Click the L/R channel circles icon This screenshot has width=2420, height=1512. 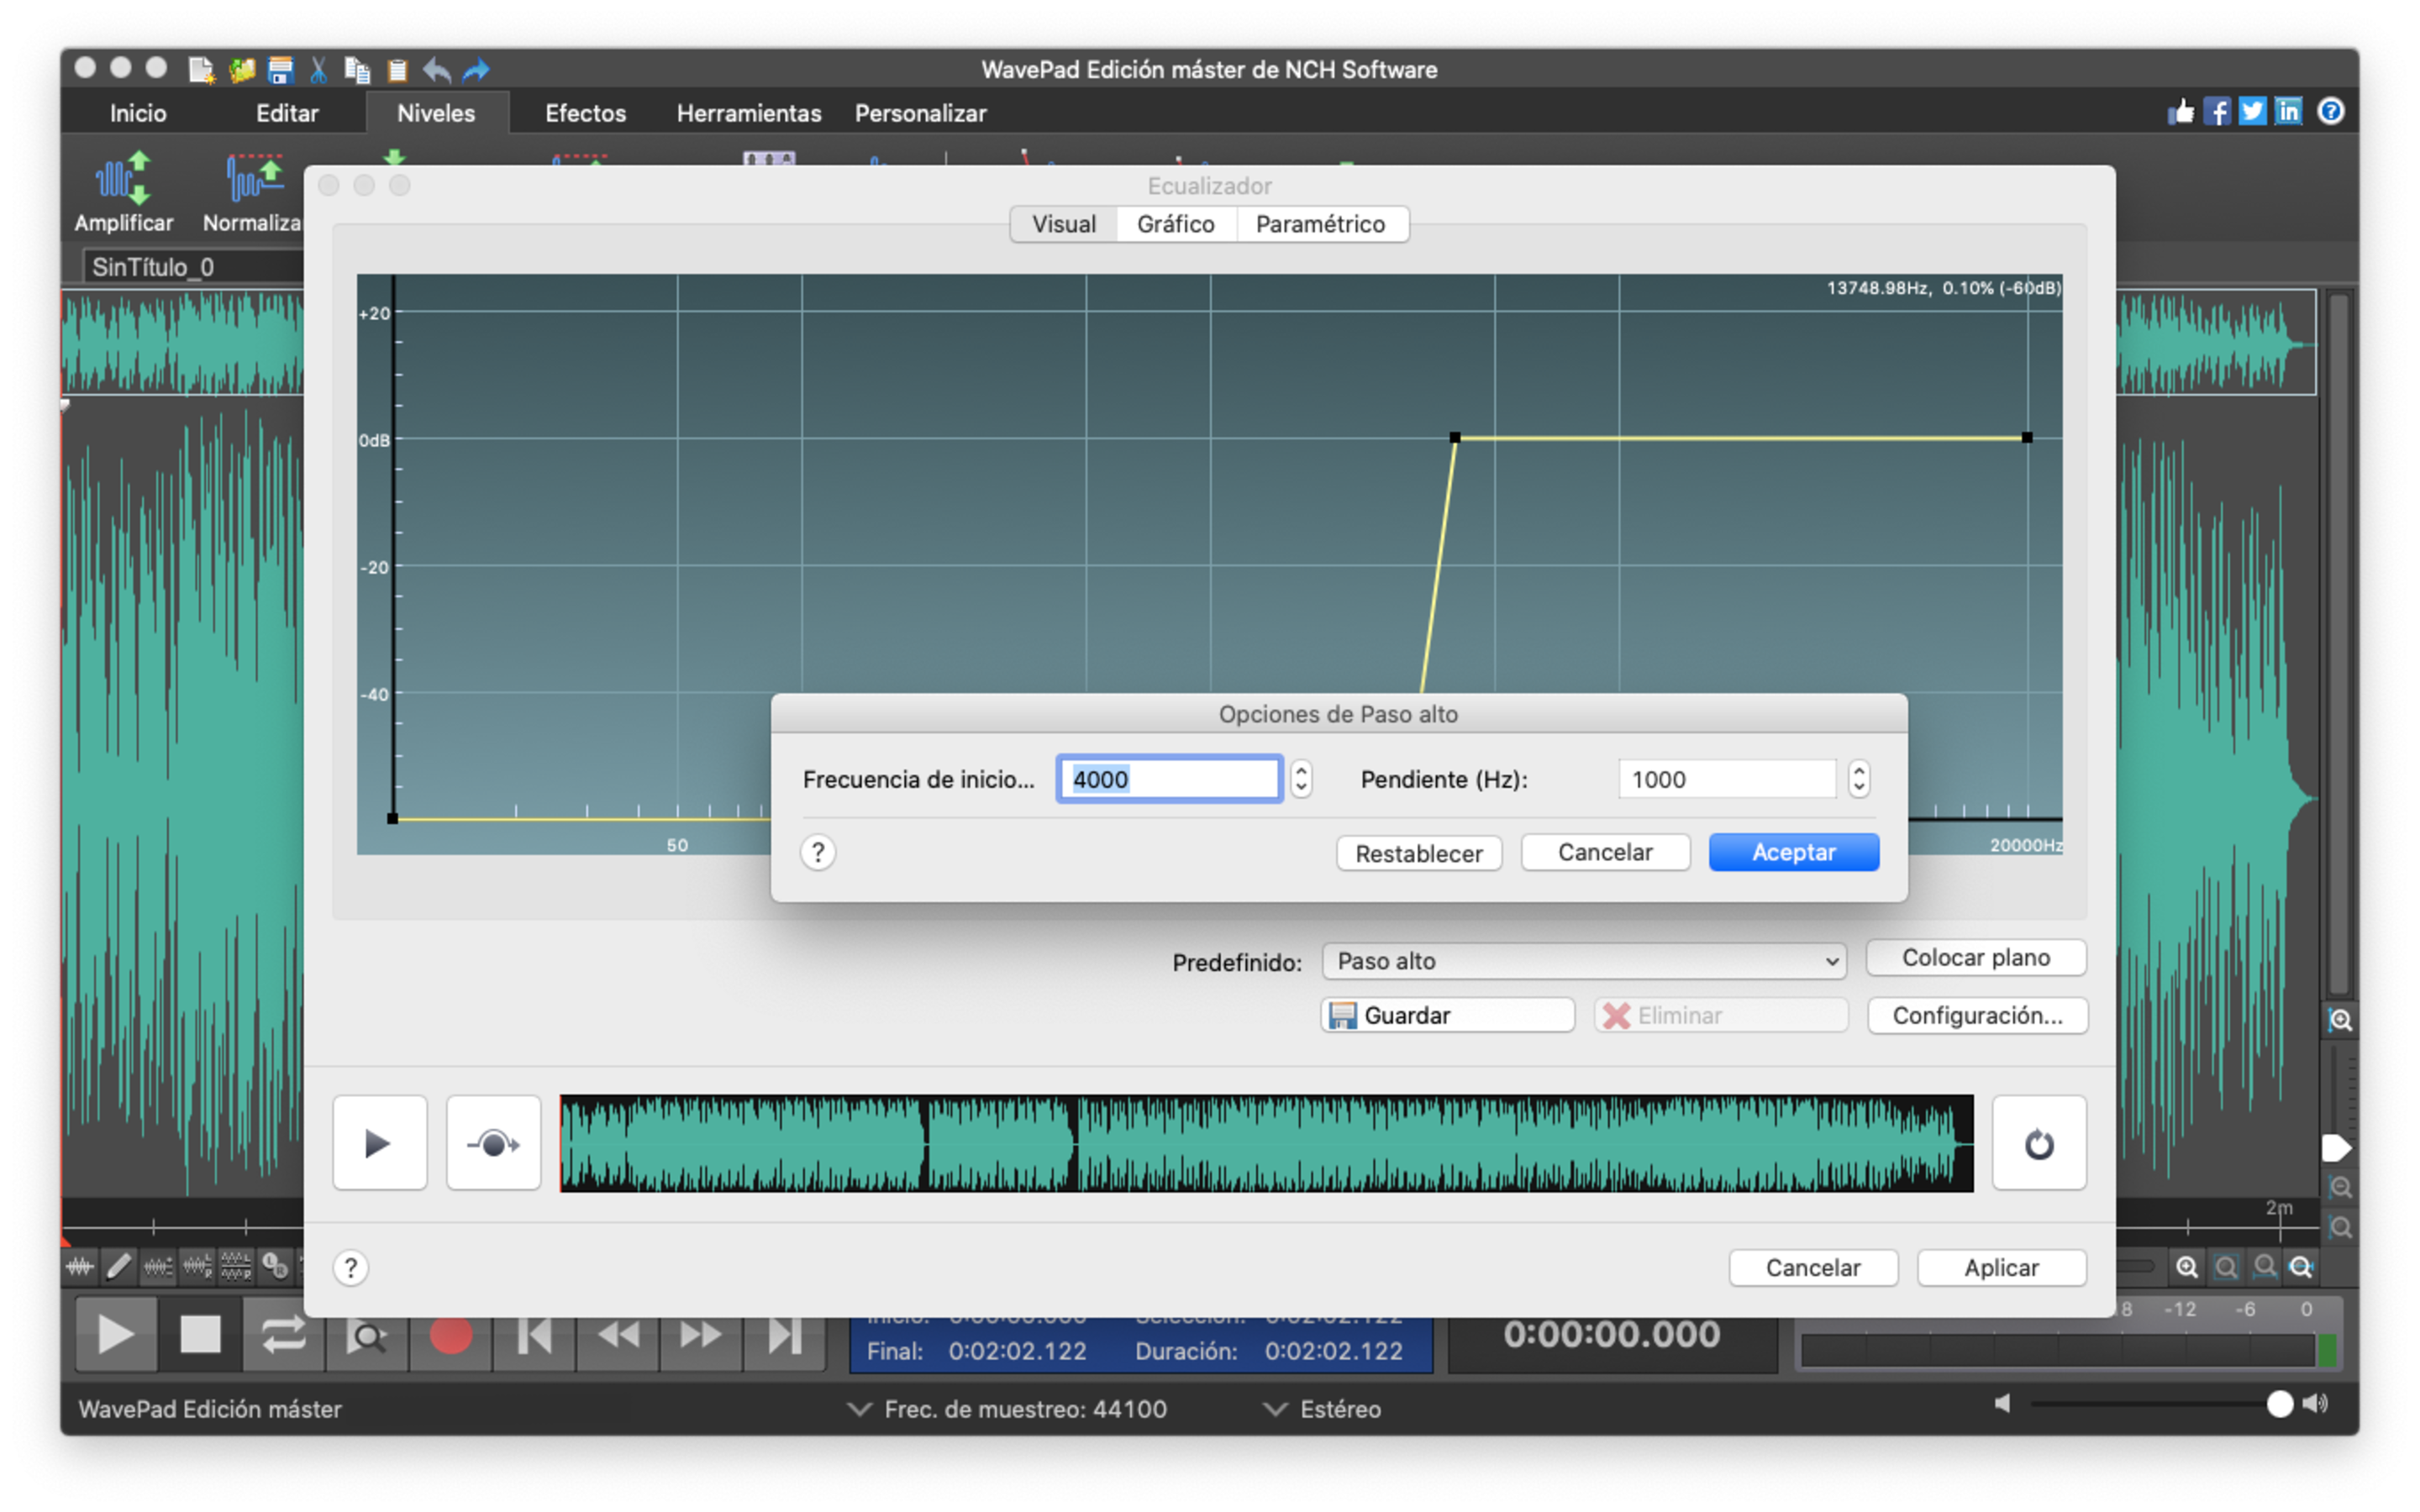click(275, 1267)
